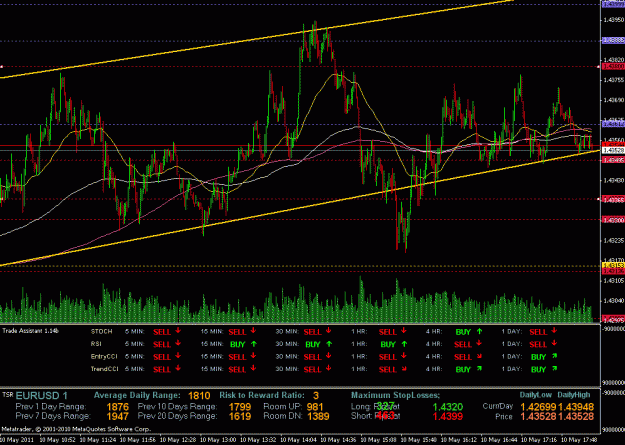Click the STOCH 4 HR green up arrow

click(479, 331)
